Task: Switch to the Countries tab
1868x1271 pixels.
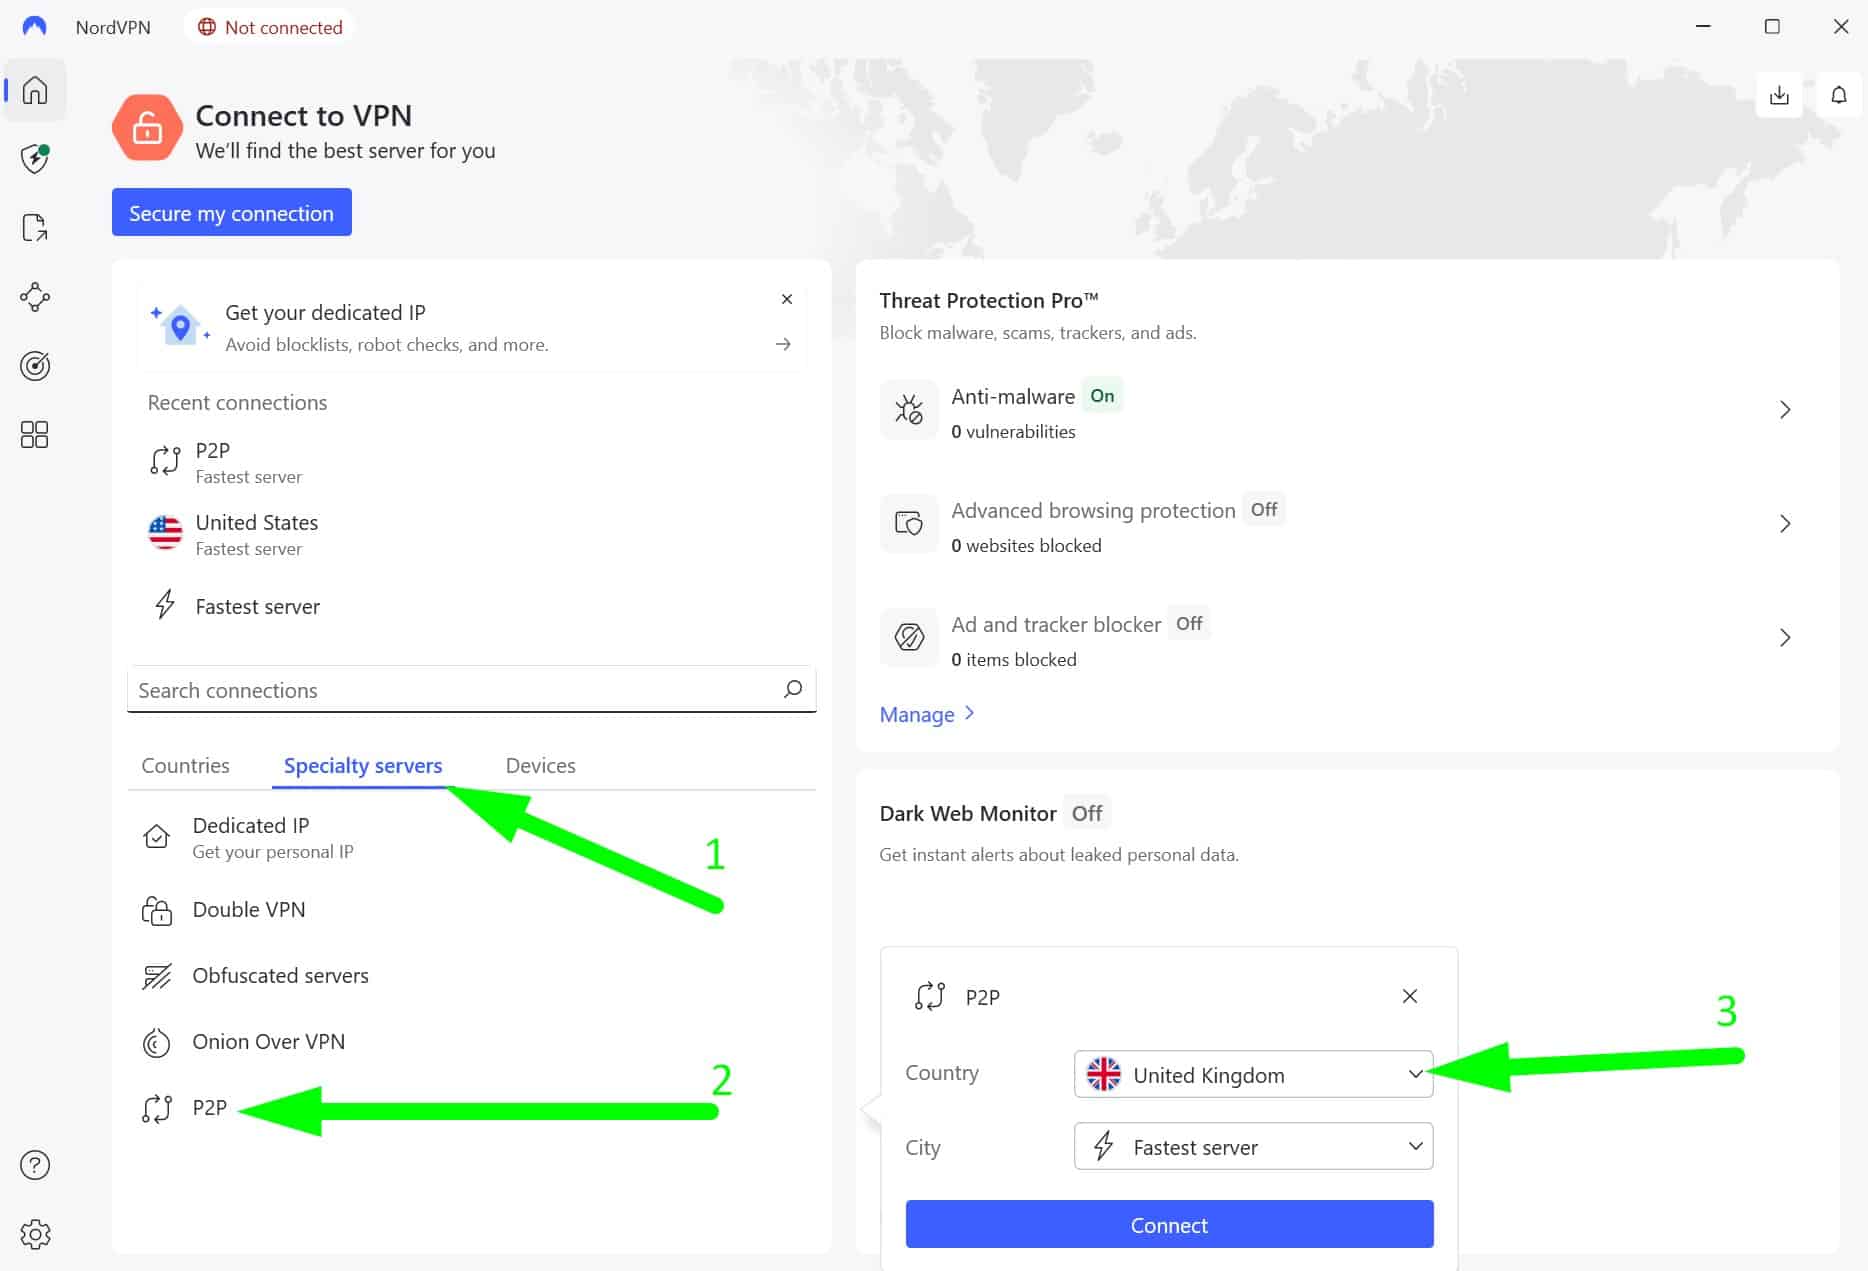Action: [x=185, y=765]
